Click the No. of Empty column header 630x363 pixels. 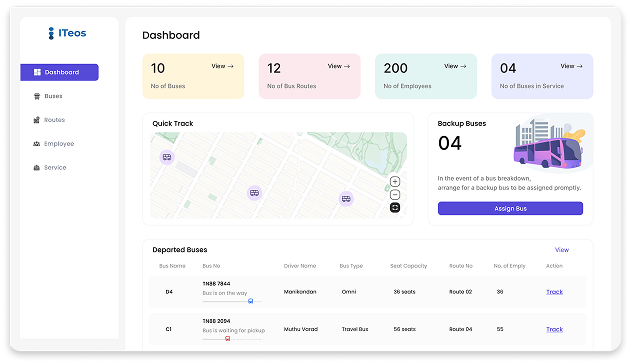point(509,266)
